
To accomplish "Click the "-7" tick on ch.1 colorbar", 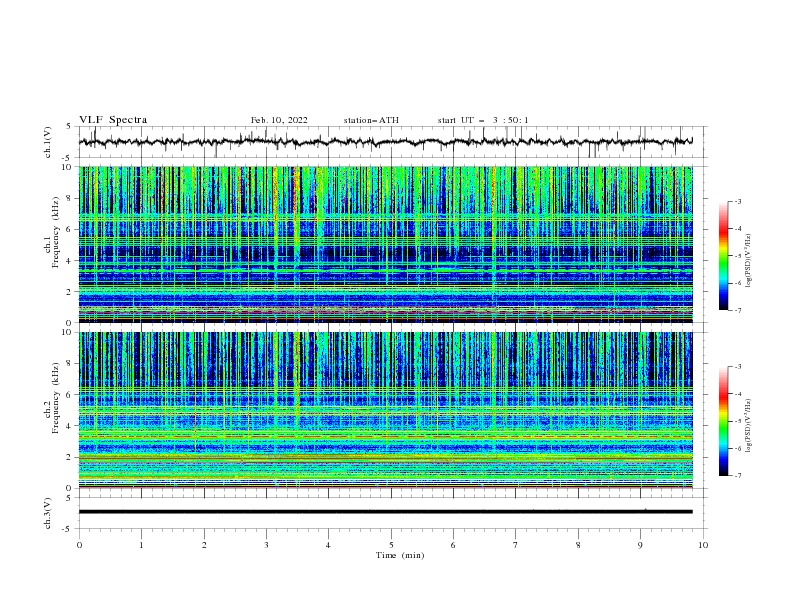I will pos(737,311).
